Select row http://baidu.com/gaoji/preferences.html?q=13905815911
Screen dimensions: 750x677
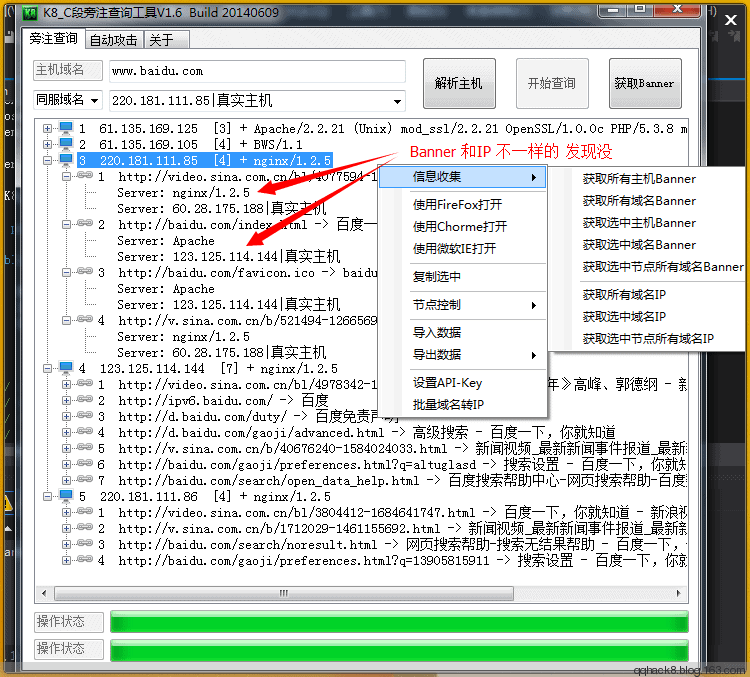click(402, 560)
